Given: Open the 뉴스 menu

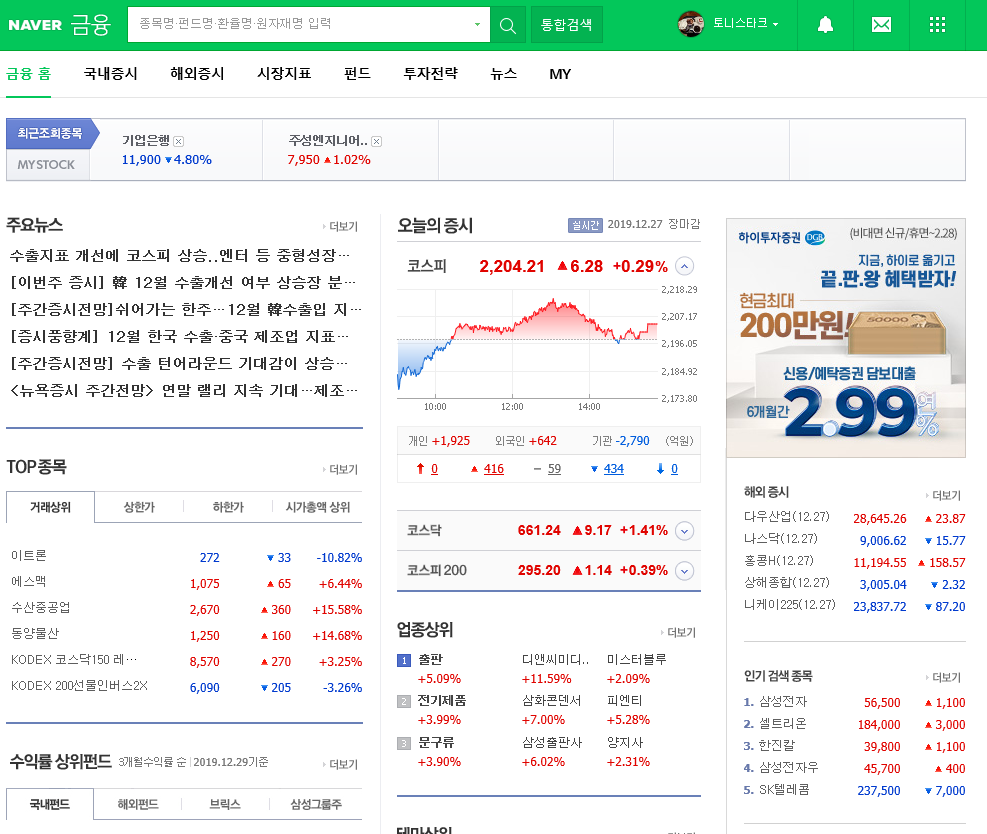Looking at the screenshot, I should (x=504, y=74).
